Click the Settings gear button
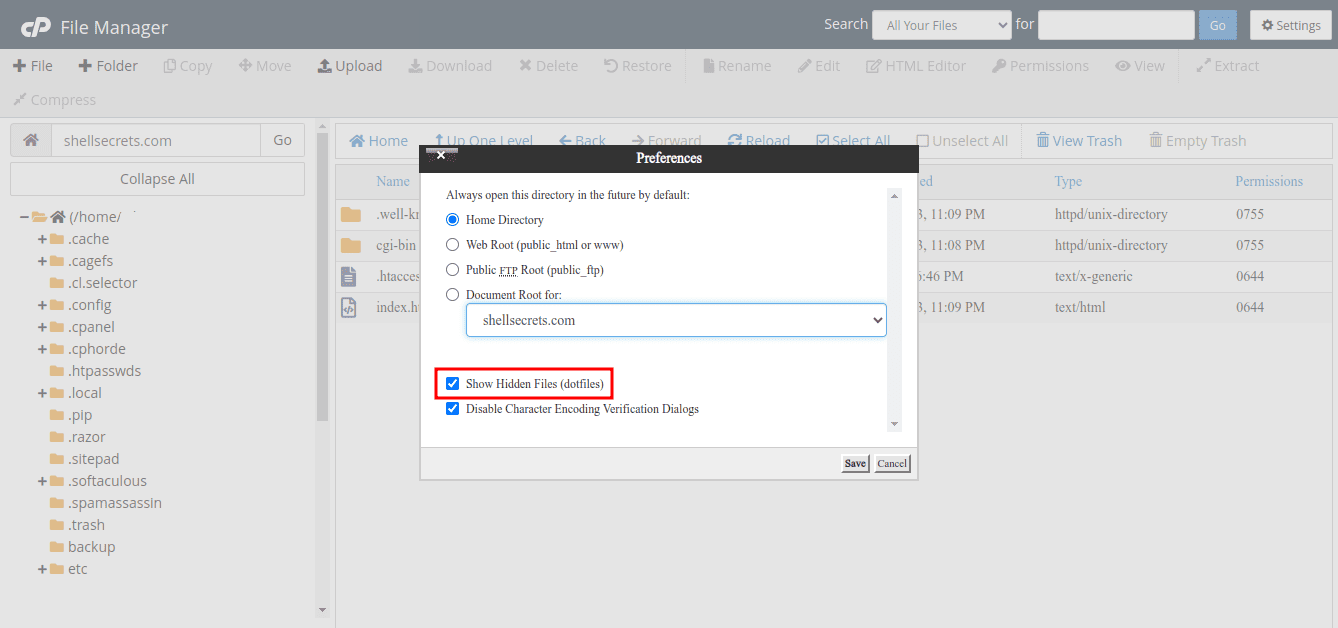The height and width of the screenshot is (628, 1338). (x=1289, y=25)
